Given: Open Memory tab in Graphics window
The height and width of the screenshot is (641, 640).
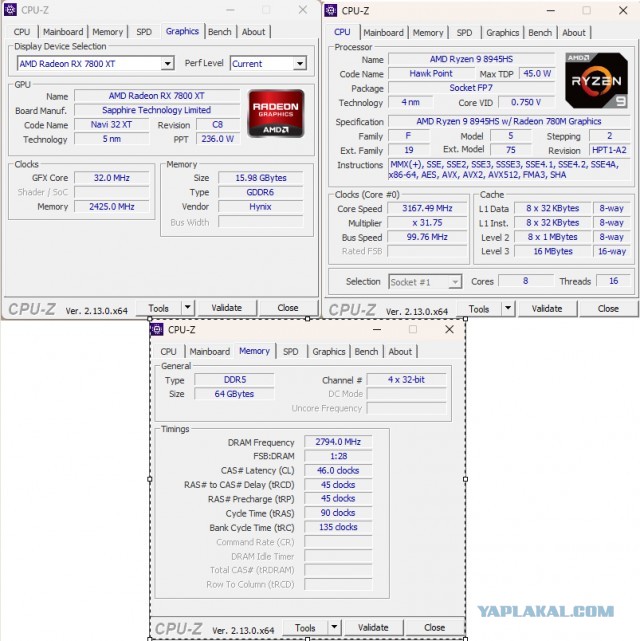Looking at the screenshot, I should (107, 32).
